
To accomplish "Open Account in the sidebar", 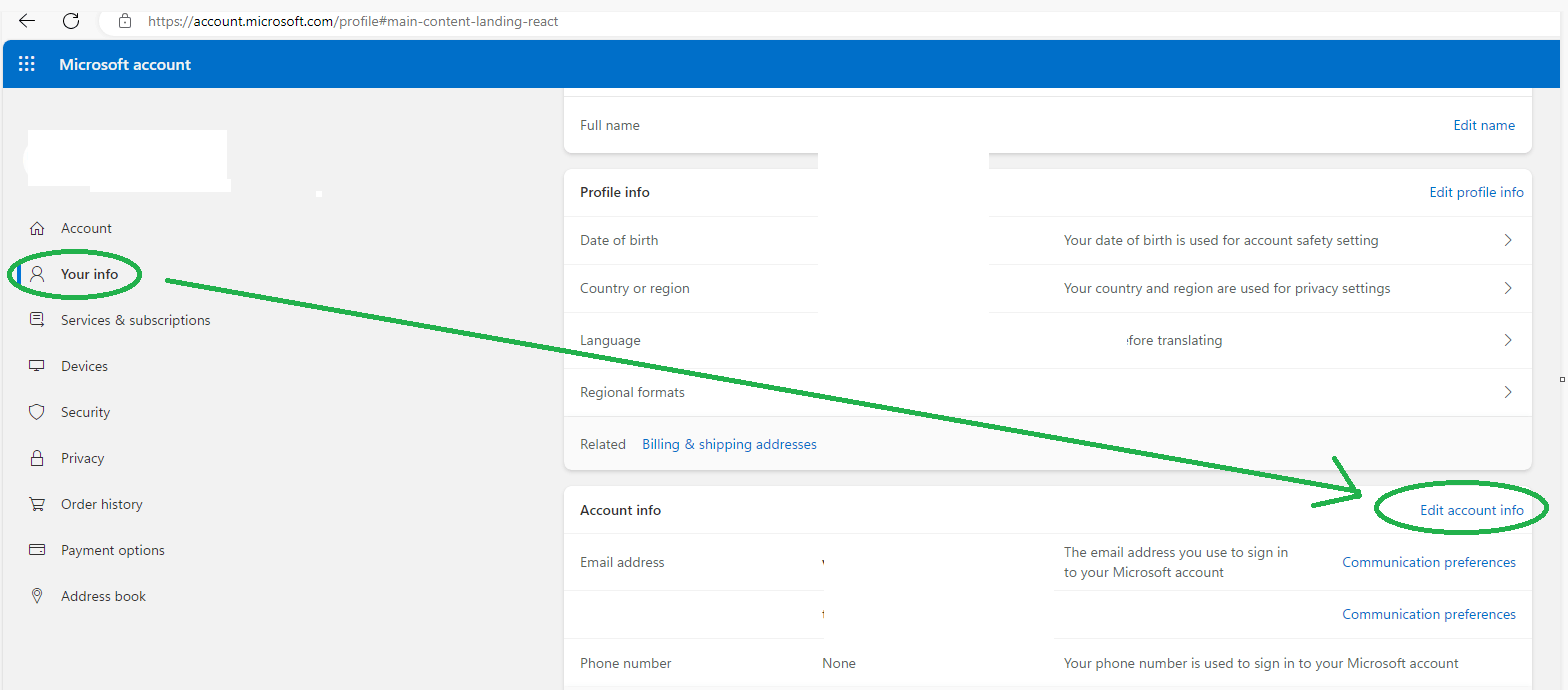I will coord(86,228).
